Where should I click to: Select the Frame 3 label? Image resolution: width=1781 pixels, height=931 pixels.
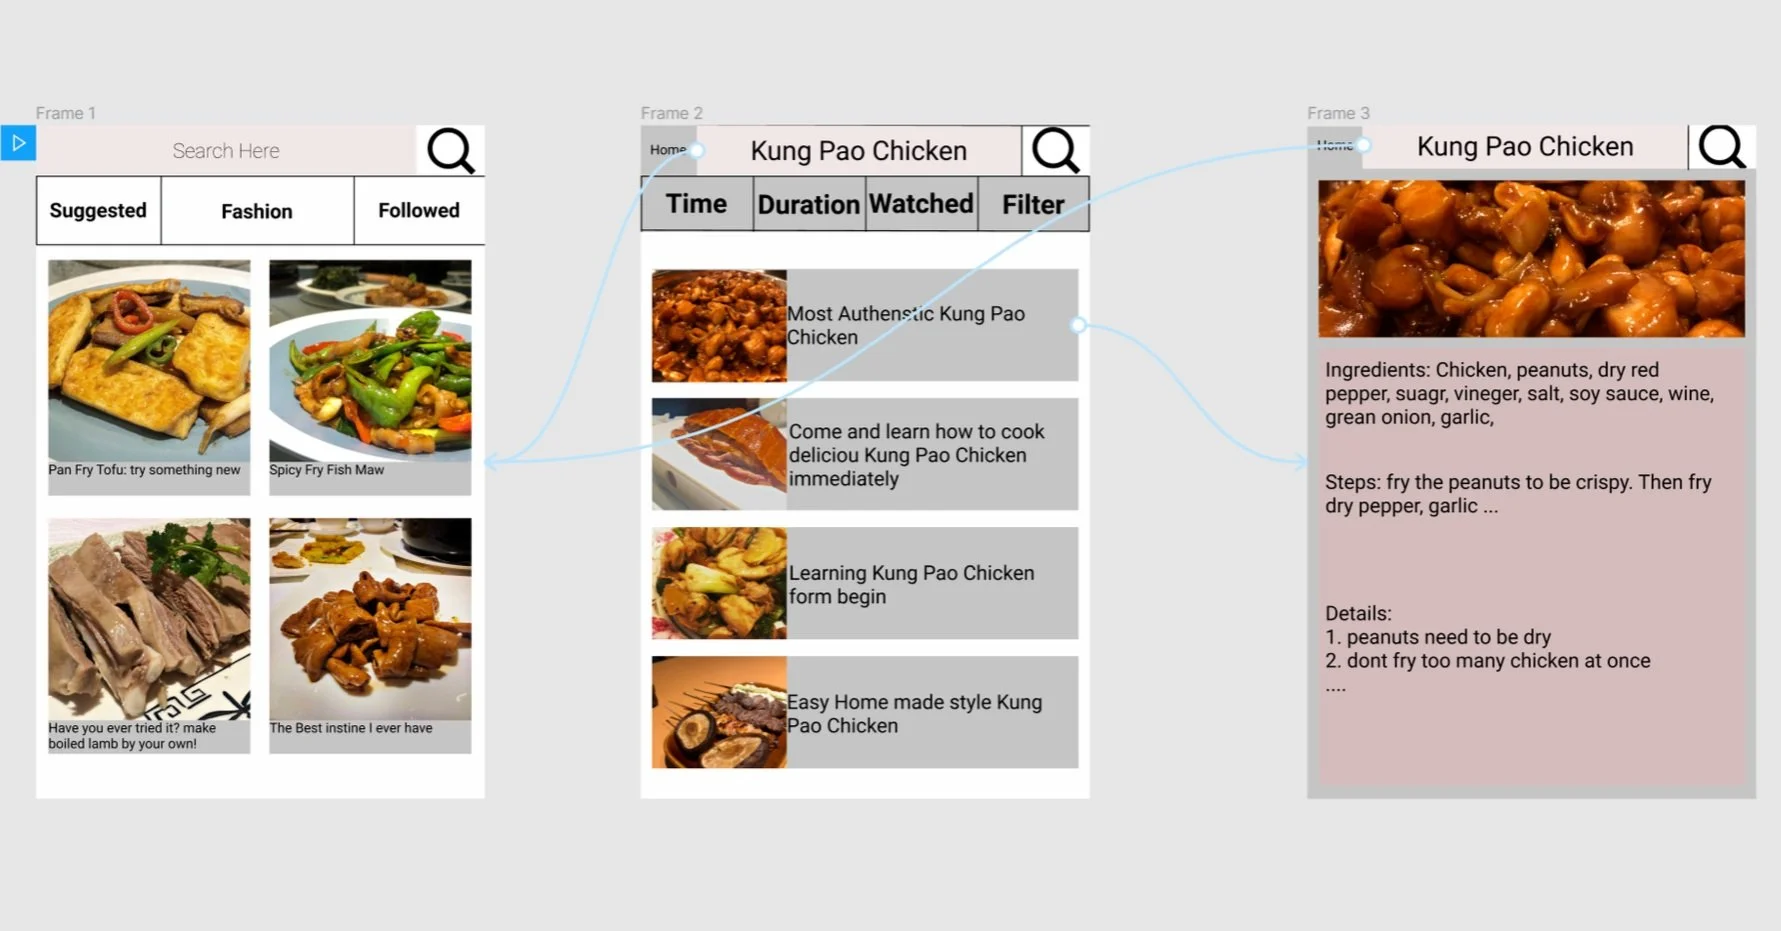point(1338,113)
